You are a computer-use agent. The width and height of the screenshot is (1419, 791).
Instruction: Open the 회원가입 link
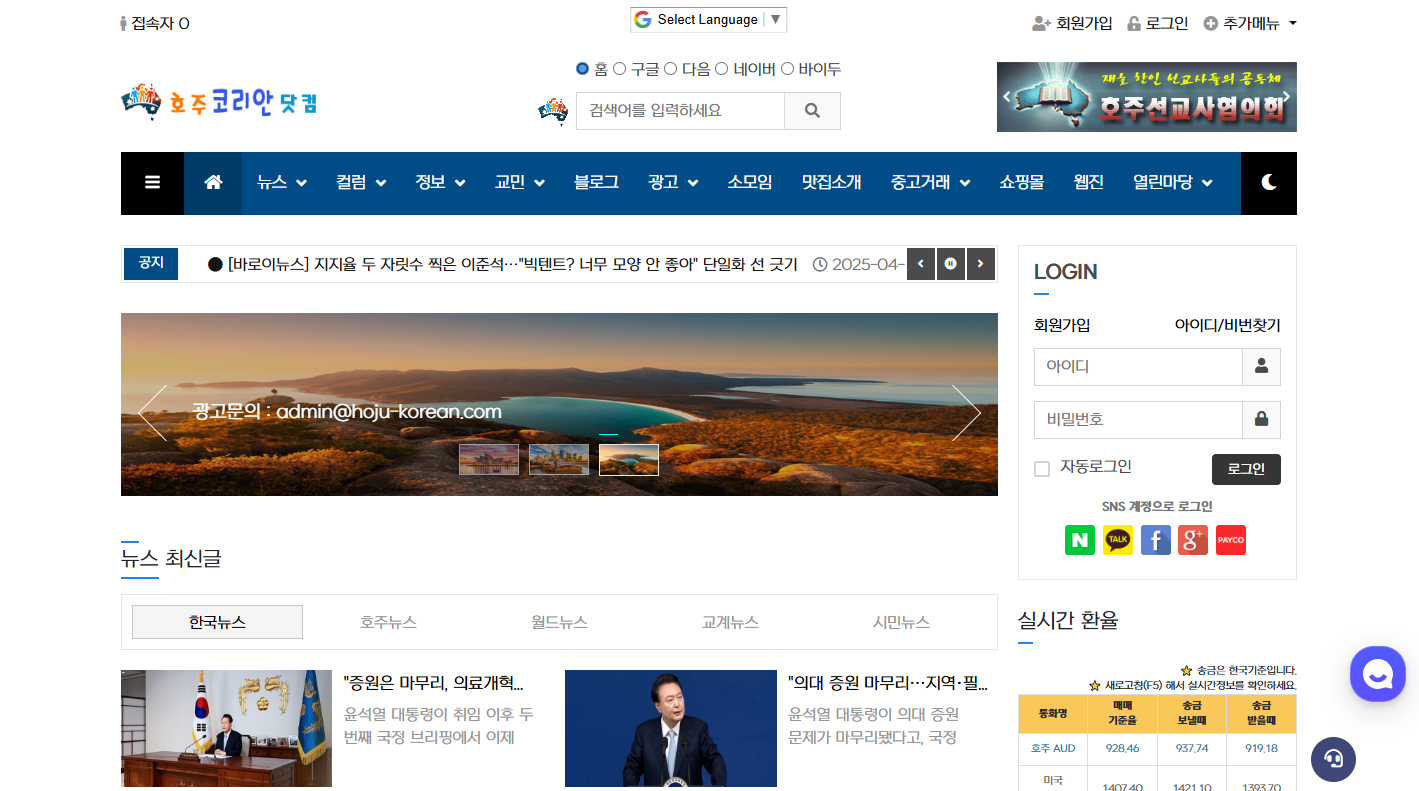[x=1074, y=23]
